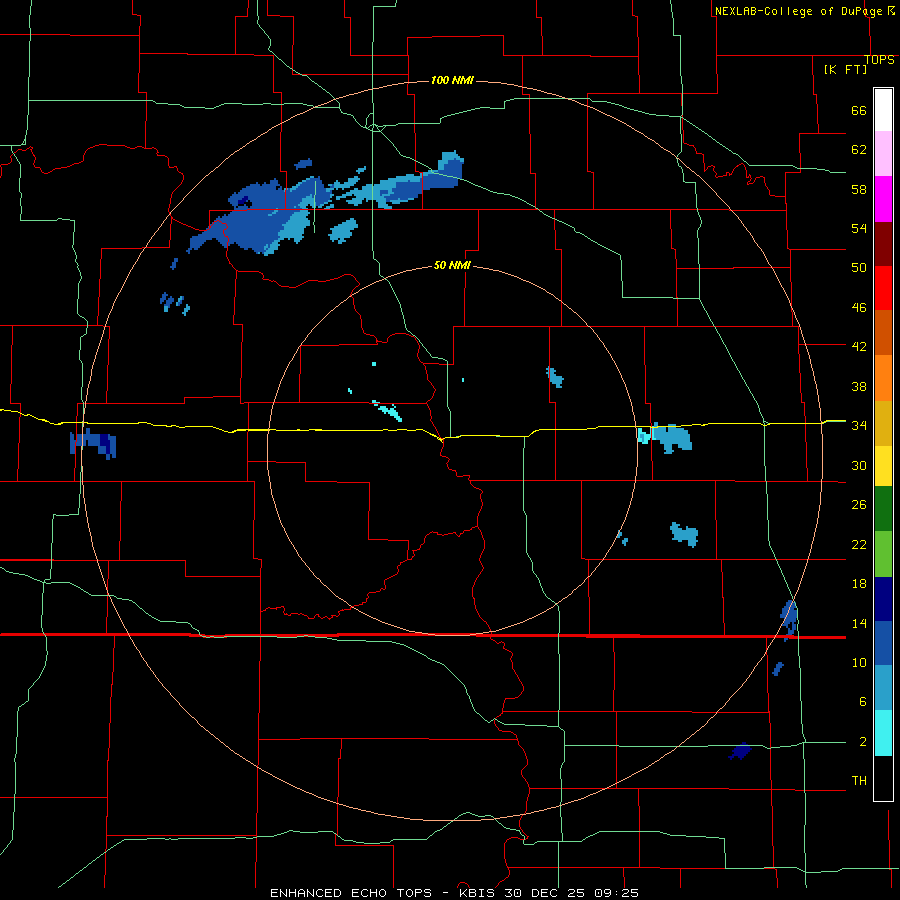
Task: Click the dark orange 46 K FT swatch
Action: [x=883, y=332]
